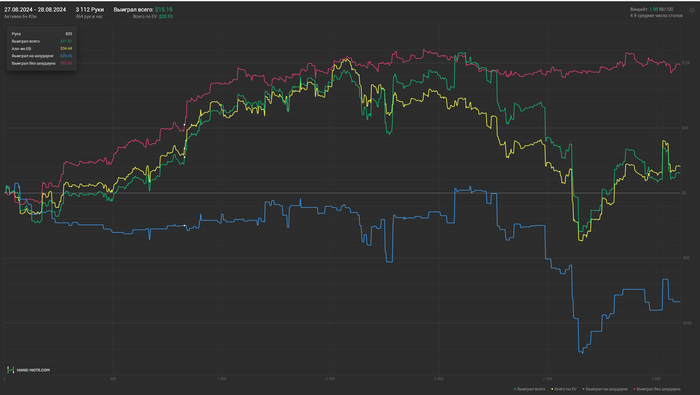Toggle the blue "Выиграл на шоудауне" legend series
The image size is (700, 395).
pos(605,389)
